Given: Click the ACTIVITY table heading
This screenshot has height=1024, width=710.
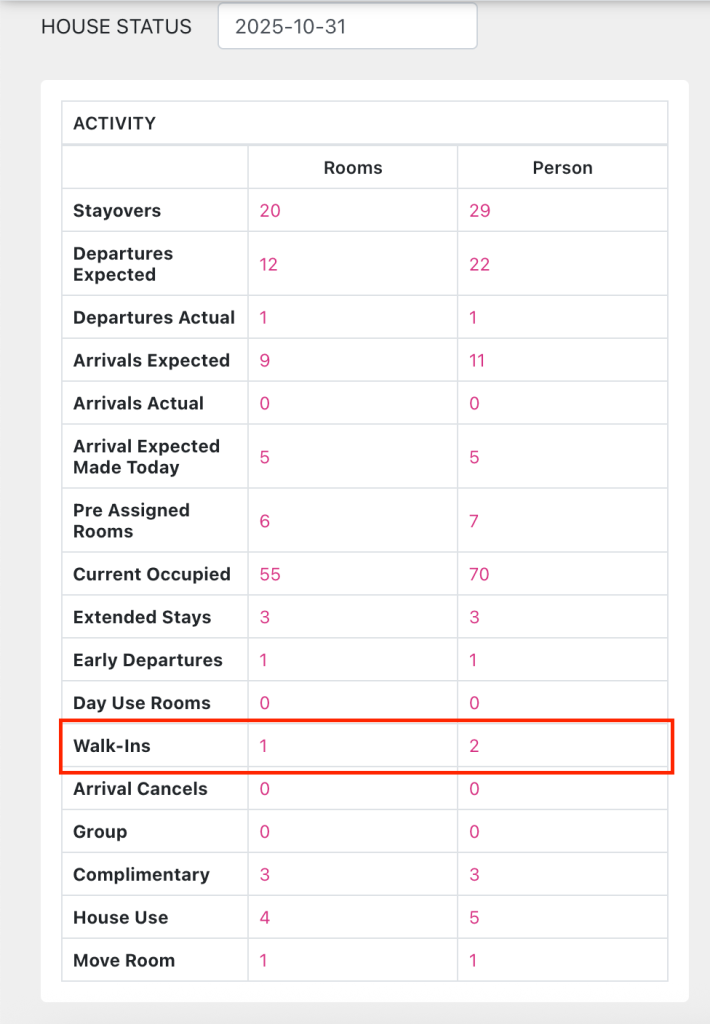Looking at the screenshot, I should [x=115, y=124].
